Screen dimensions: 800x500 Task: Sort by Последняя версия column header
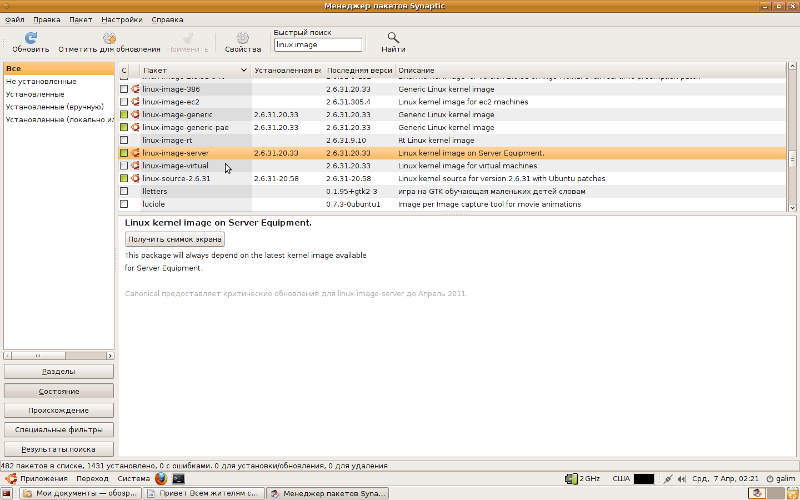tap(360, 70)
